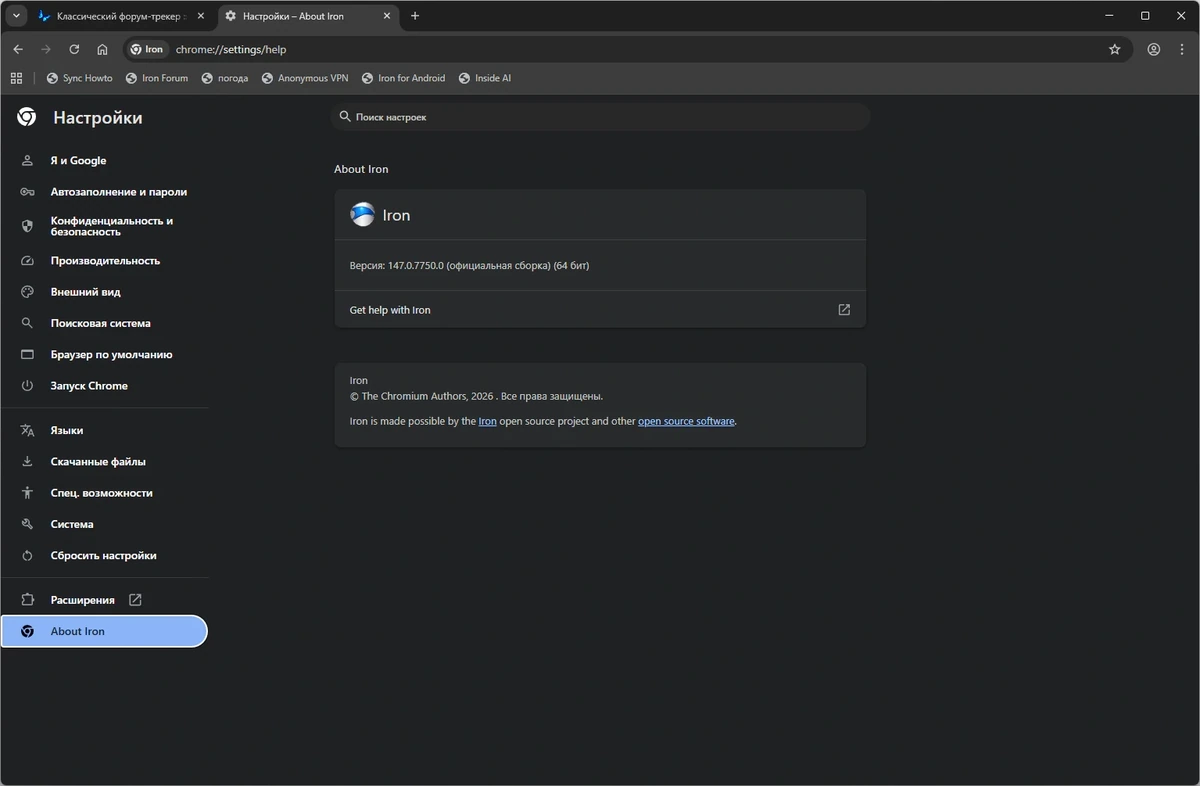Open the browser three-dot menu
1200x786 pixels.
(x=1182, y=49)
